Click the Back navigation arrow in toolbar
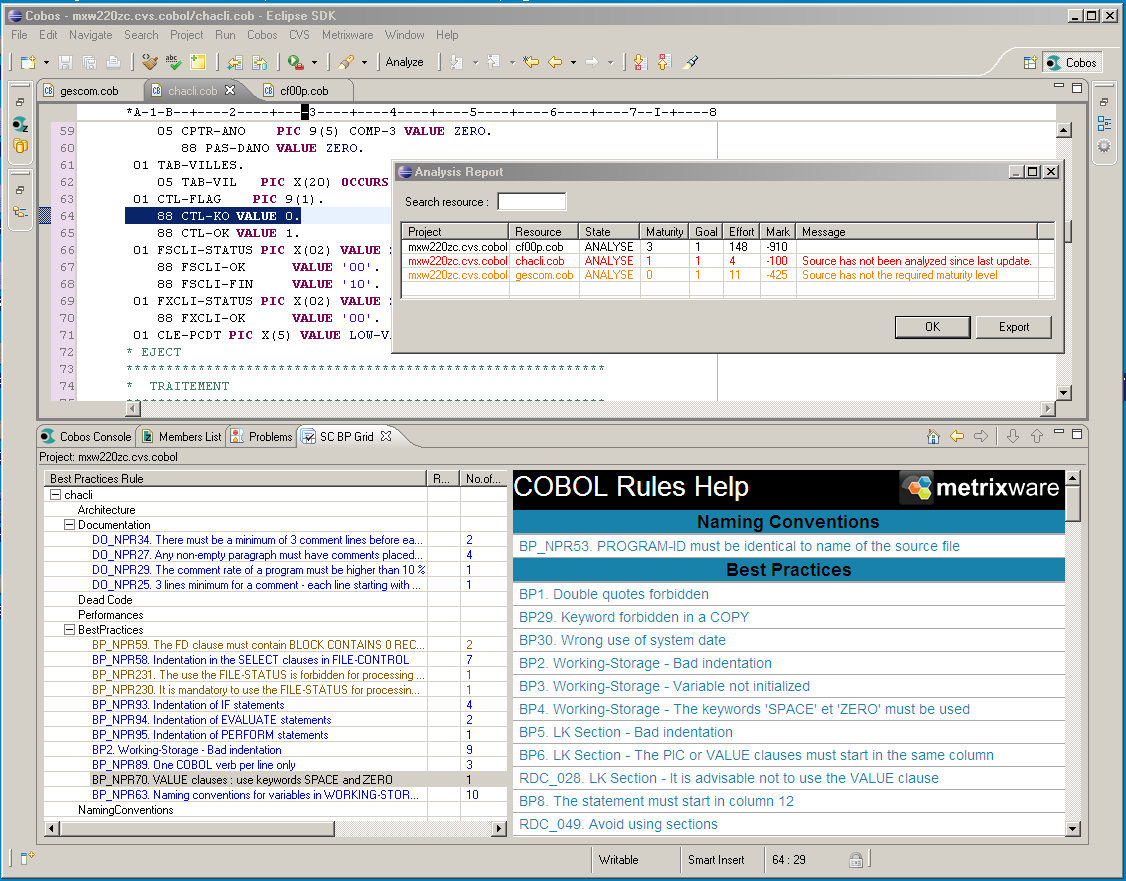Image resolution: width=1126 pixels, height=881 pixels. coord(555,62)
